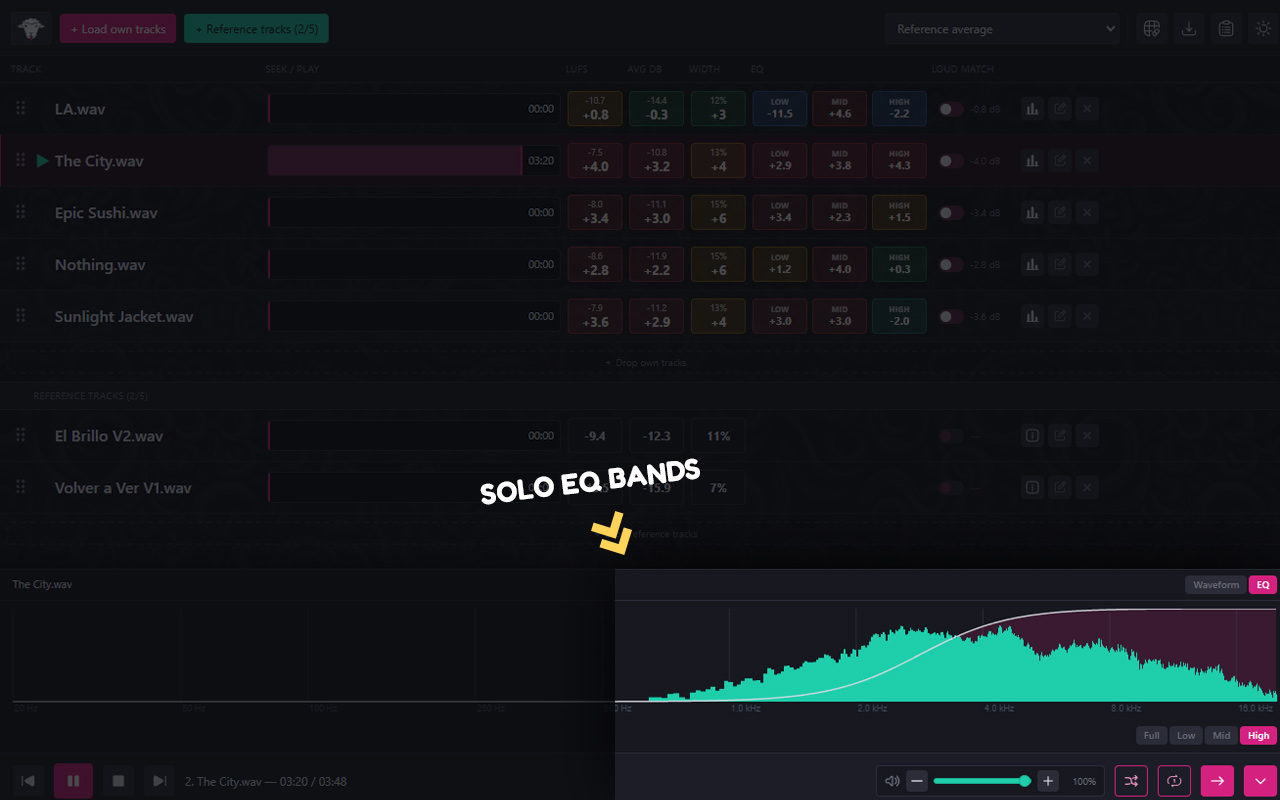This screenshot has width=1280, height=800.
Task: Open bar chart analysis for LA.wav
Action: pos(1032,109)
